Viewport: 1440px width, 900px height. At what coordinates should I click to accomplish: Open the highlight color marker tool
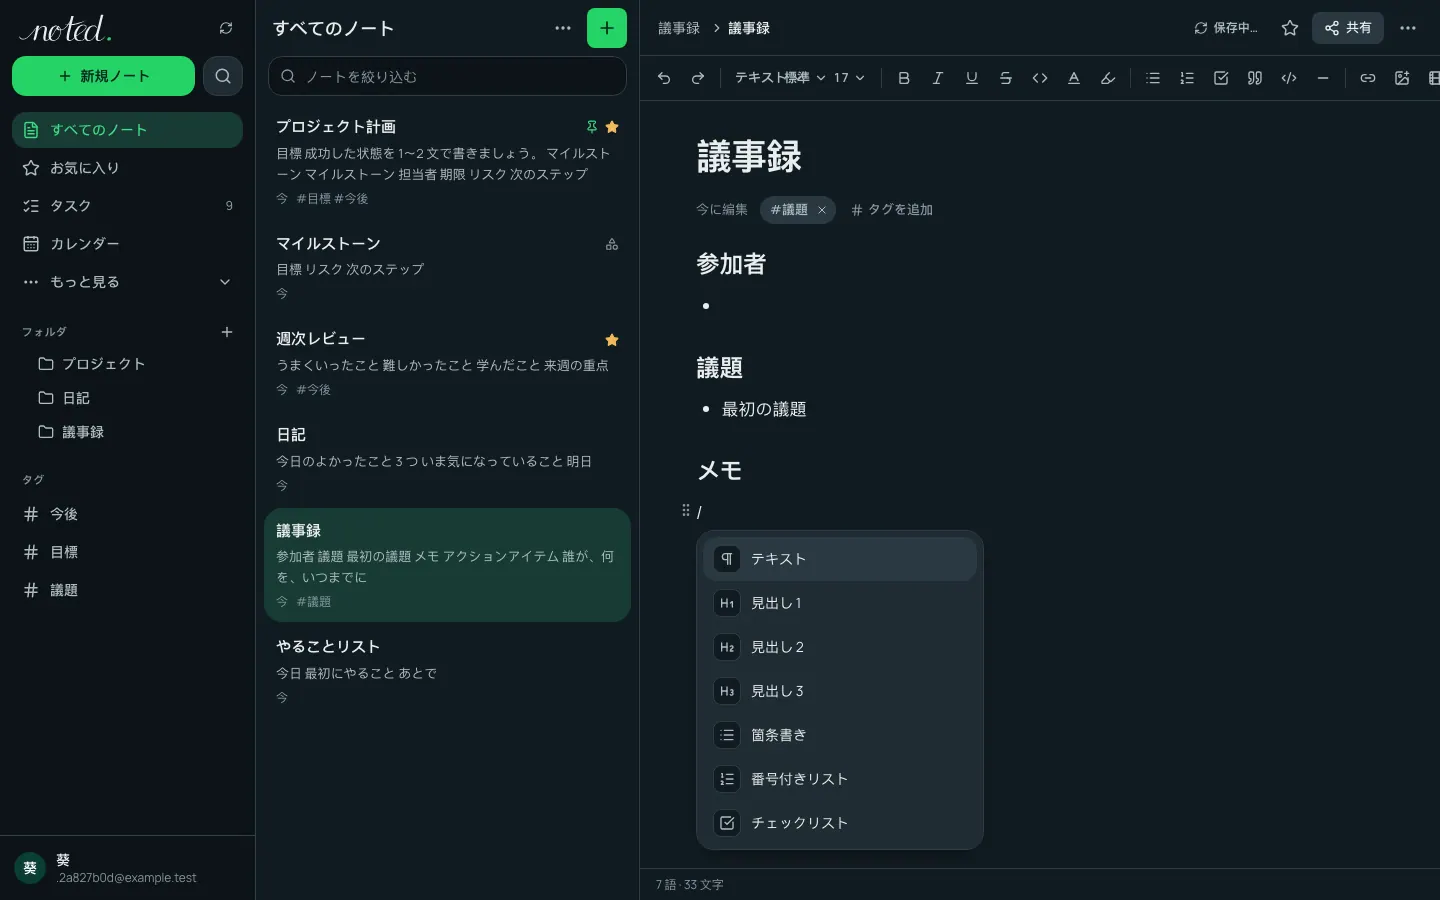pyautogui.click(x=1108, y=78)
